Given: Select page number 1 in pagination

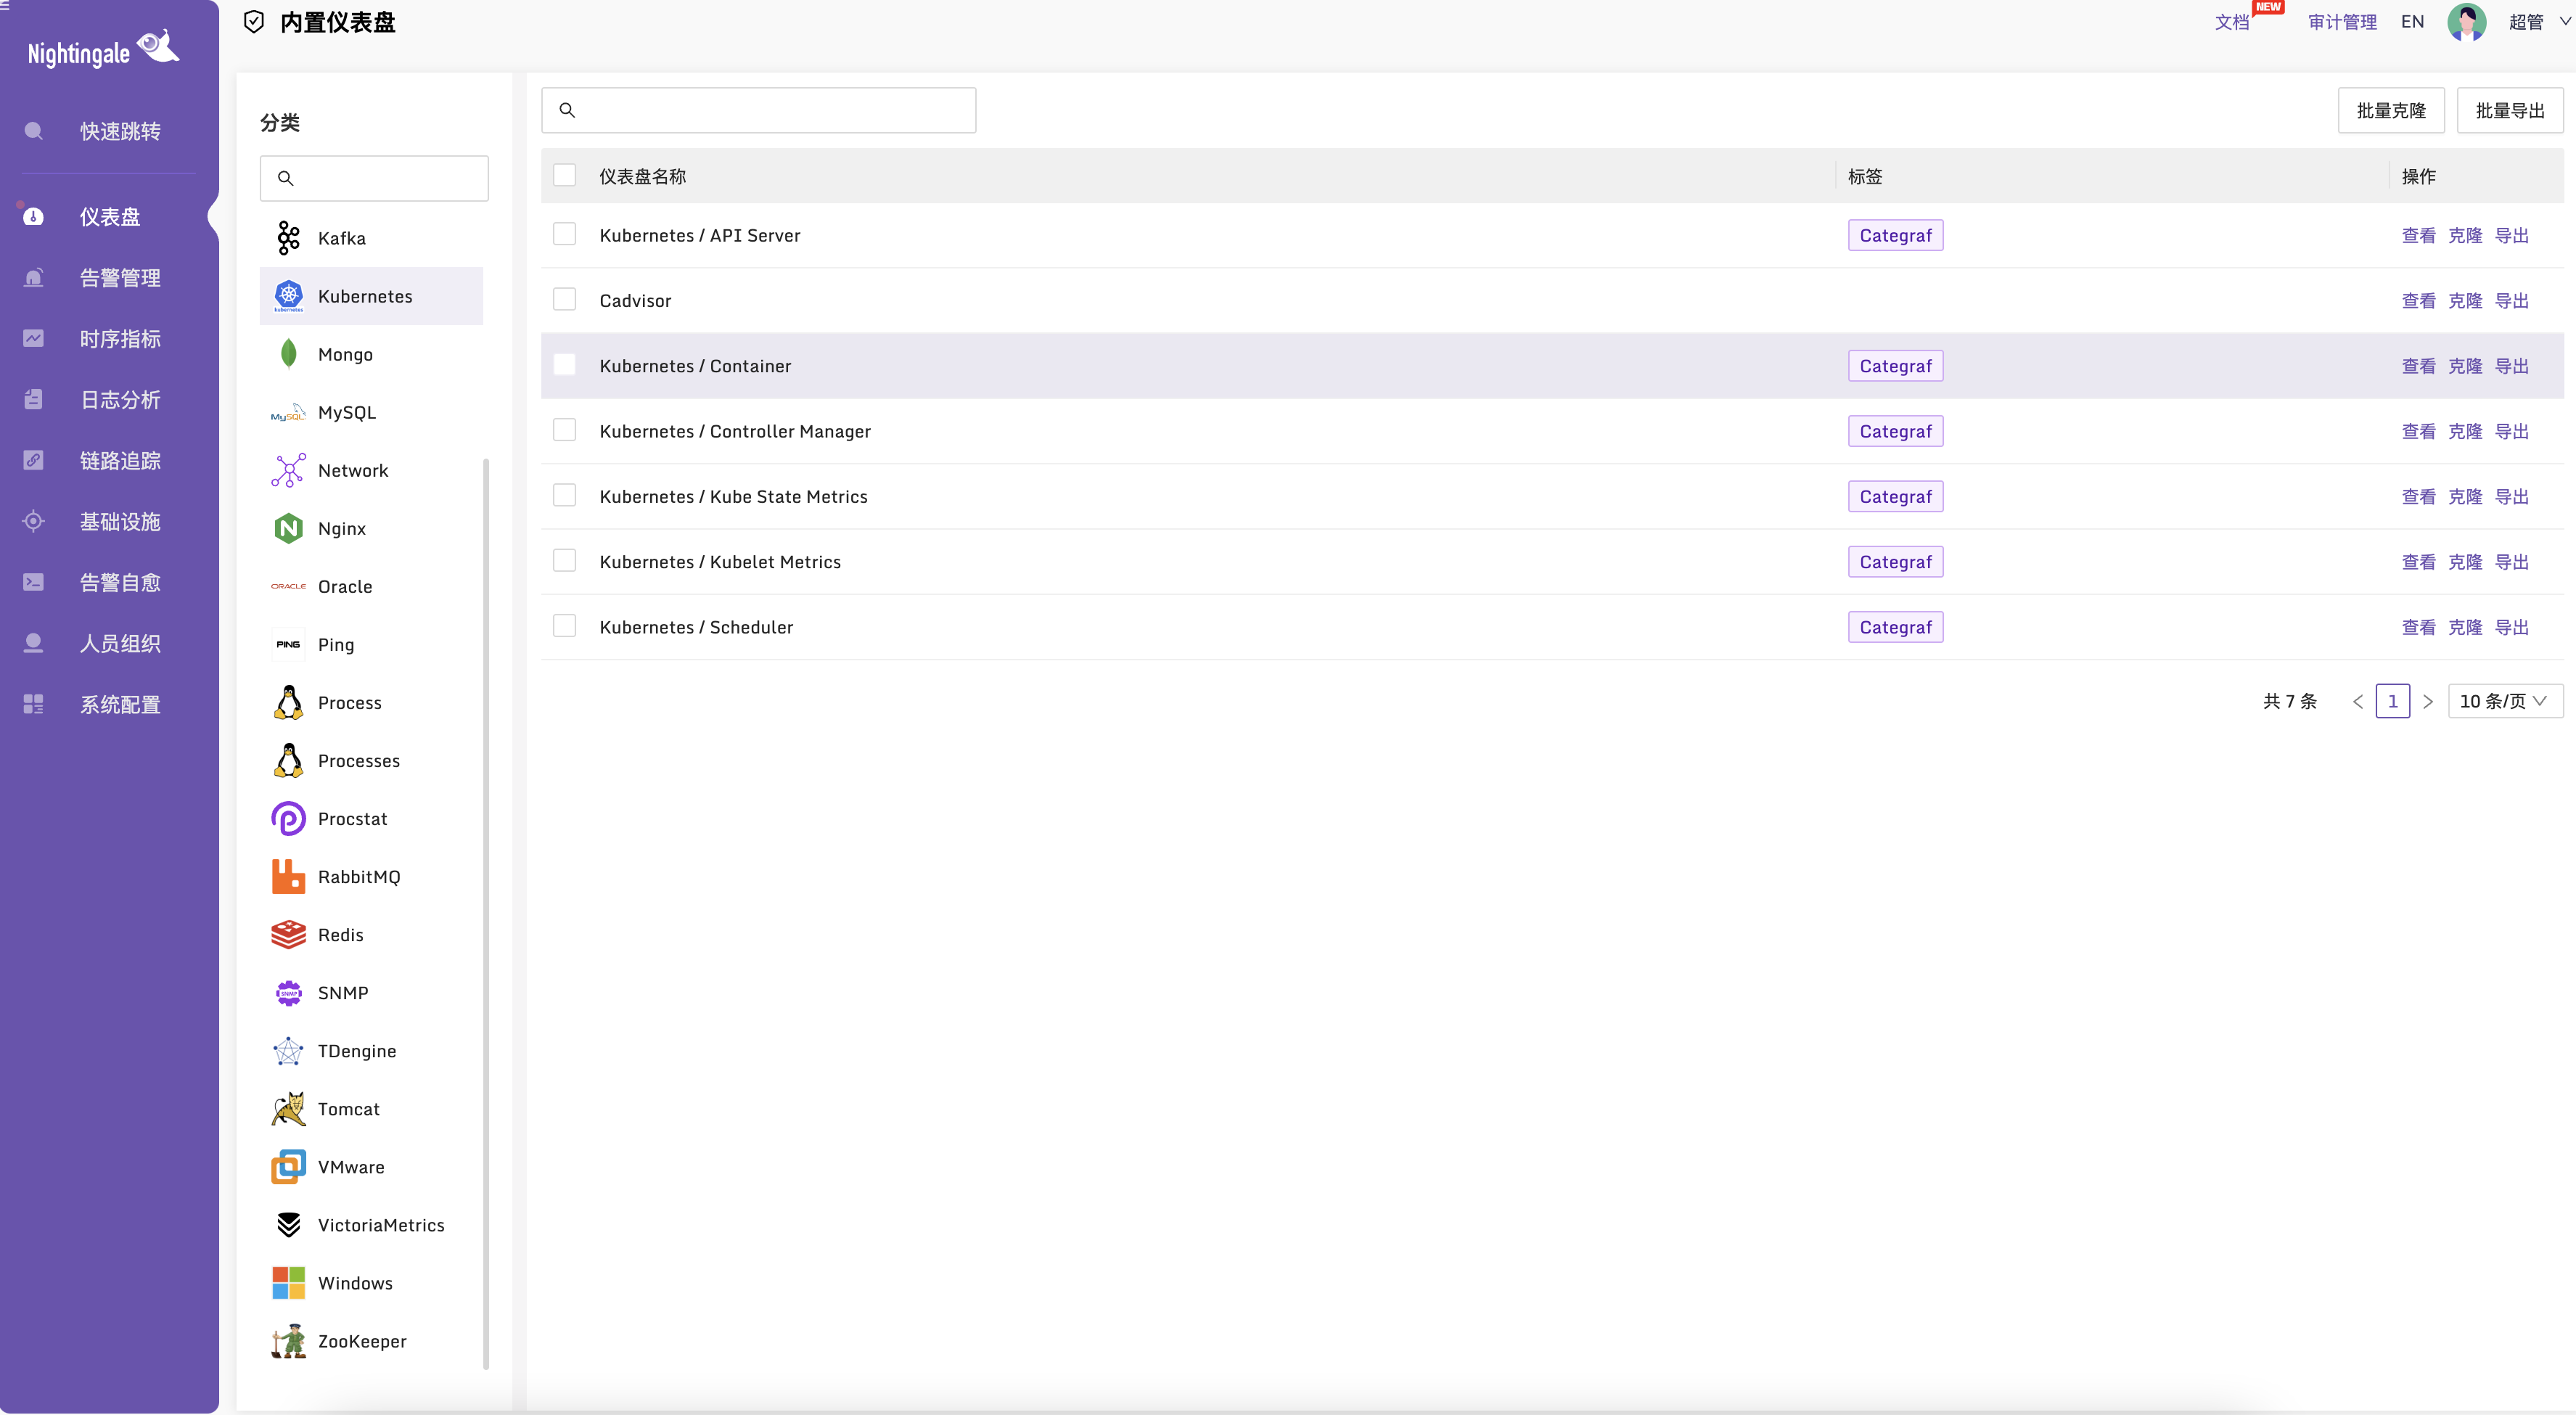Looking at the screenshot, I should click(x=2392, y=701).
